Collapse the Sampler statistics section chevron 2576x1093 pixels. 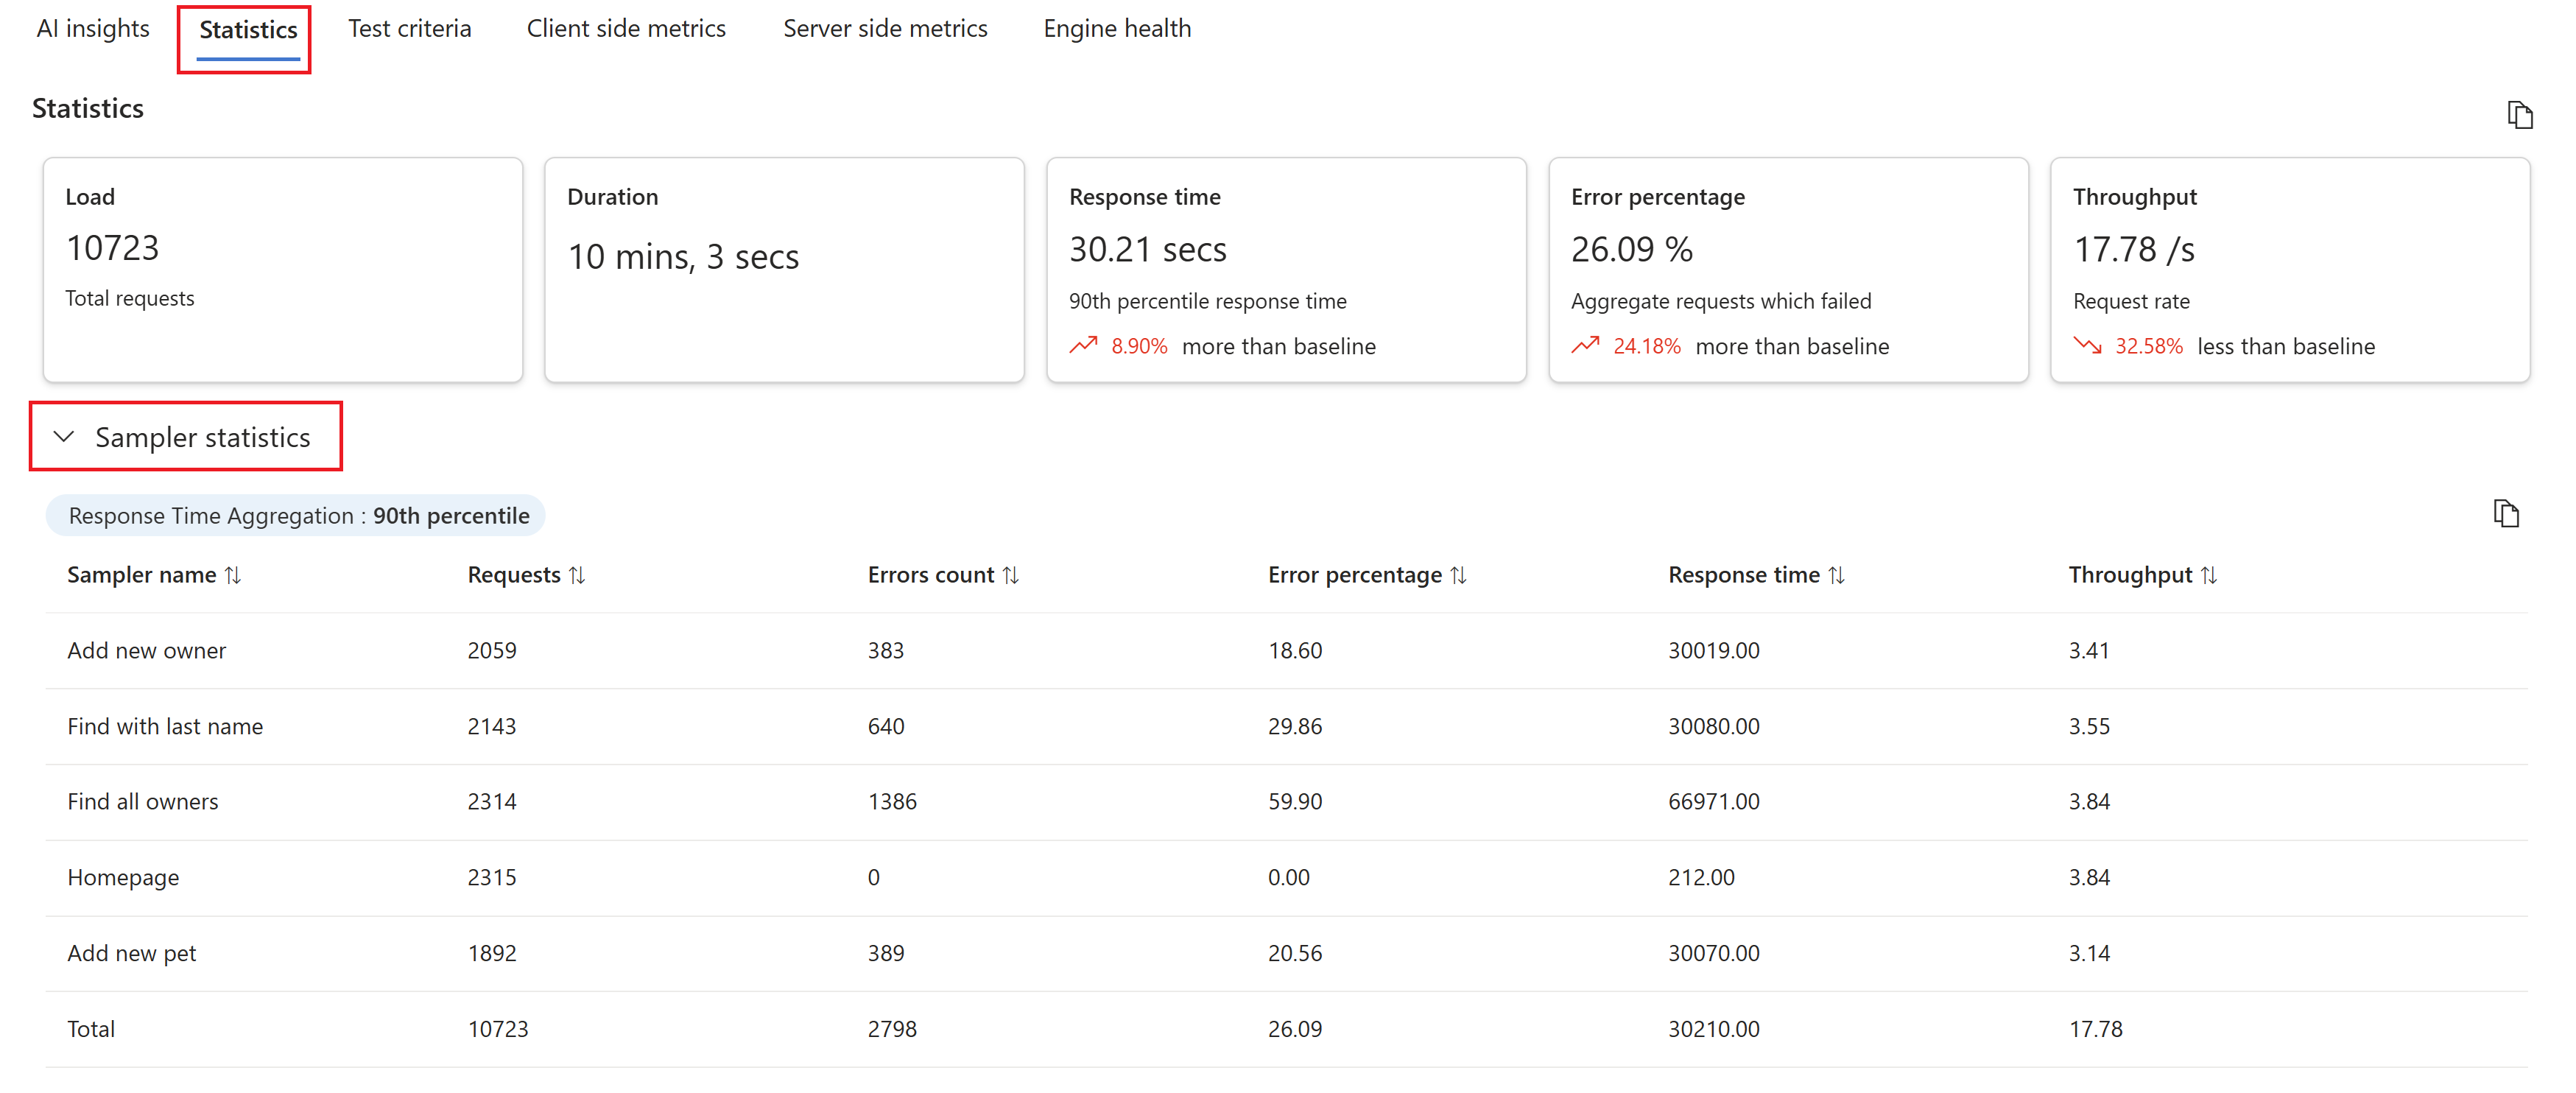64,437
